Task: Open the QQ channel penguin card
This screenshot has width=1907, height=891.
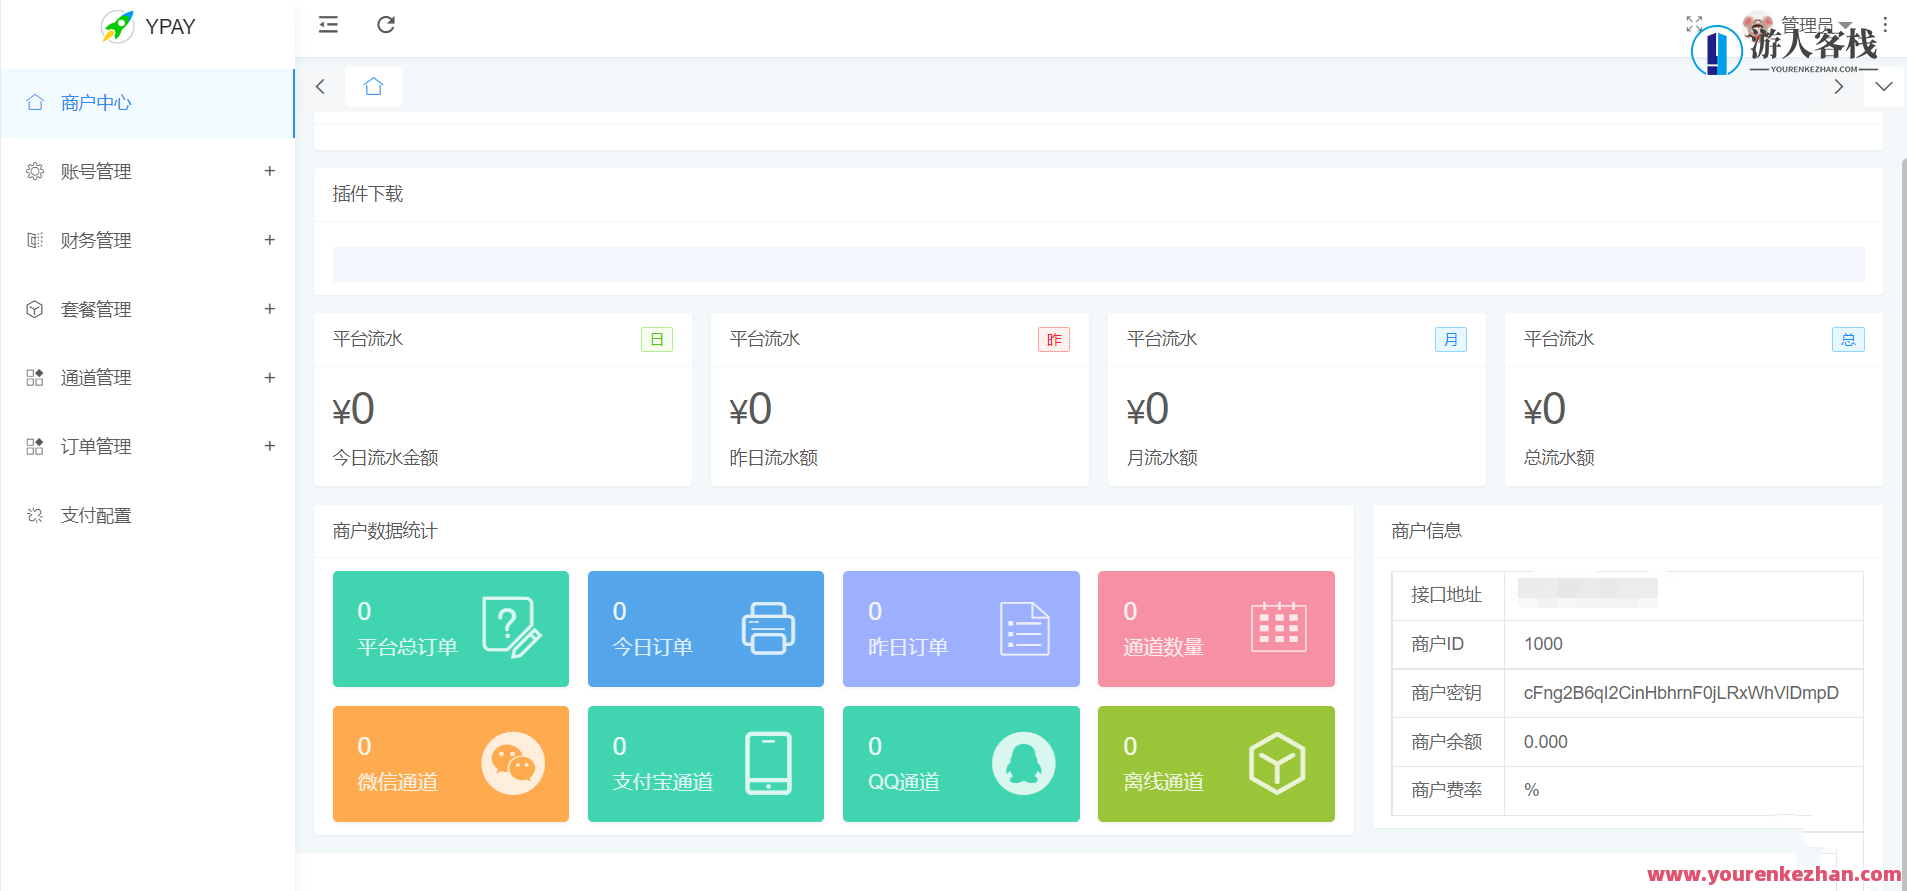Action: click(x=960, y=764)
